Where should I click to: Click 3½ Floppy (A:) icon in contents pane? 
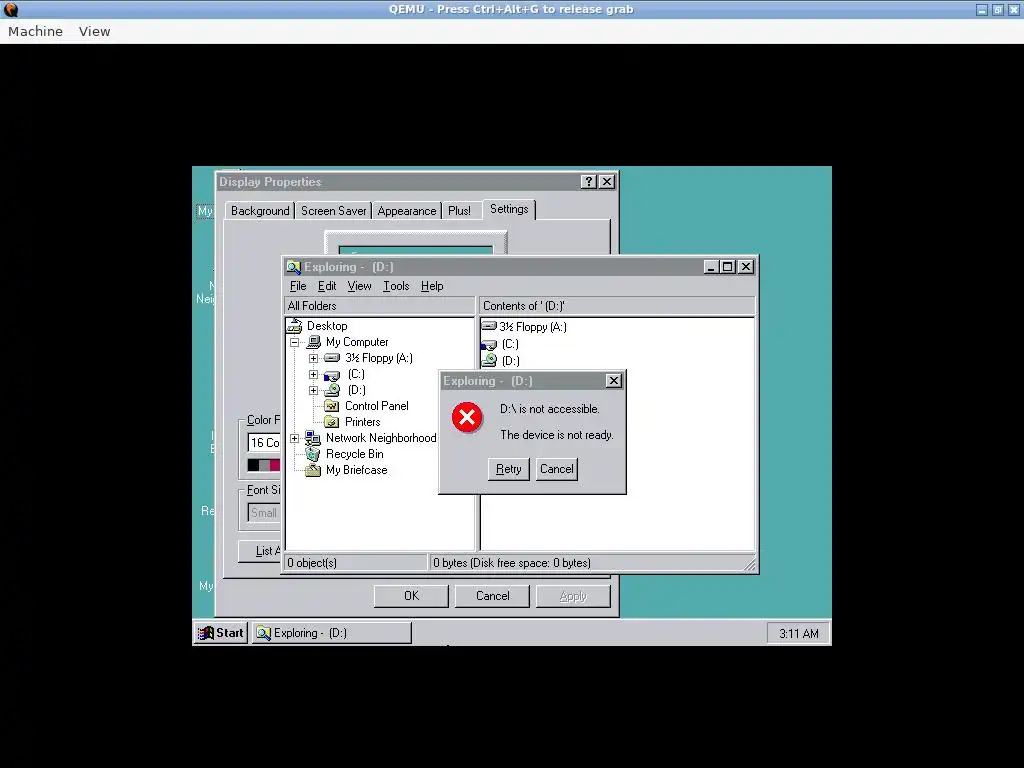pos(489,326)
